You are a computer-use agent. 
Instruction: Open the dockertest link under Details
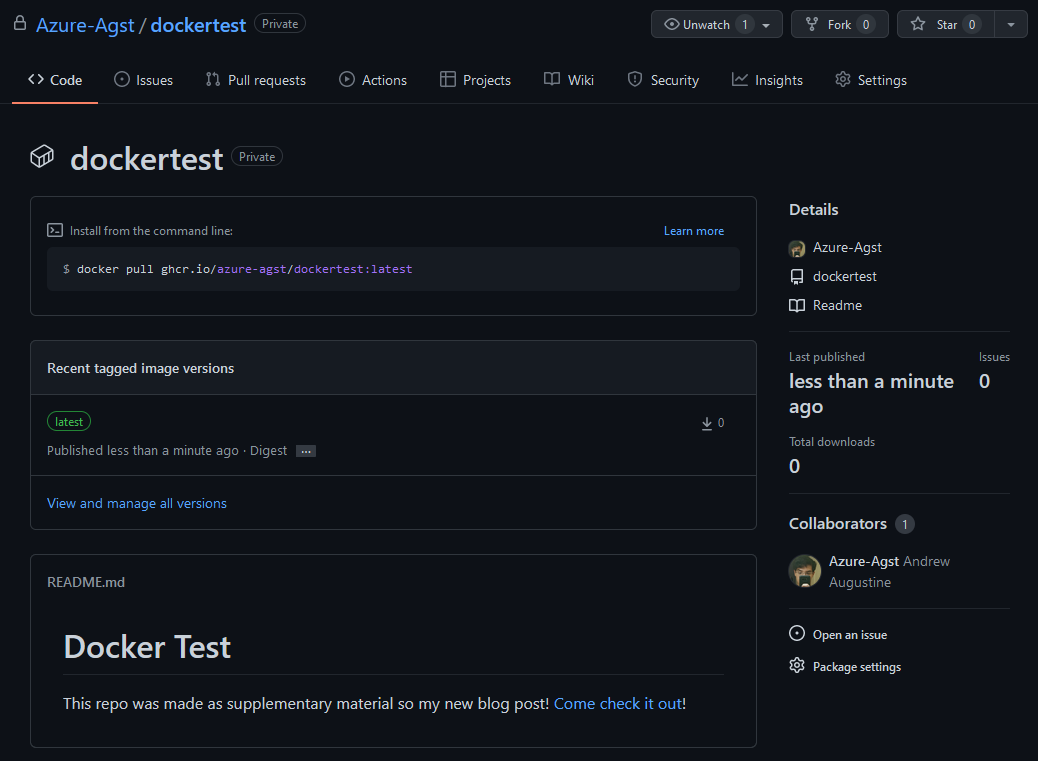pyautogui.click(x=845, y=277)
